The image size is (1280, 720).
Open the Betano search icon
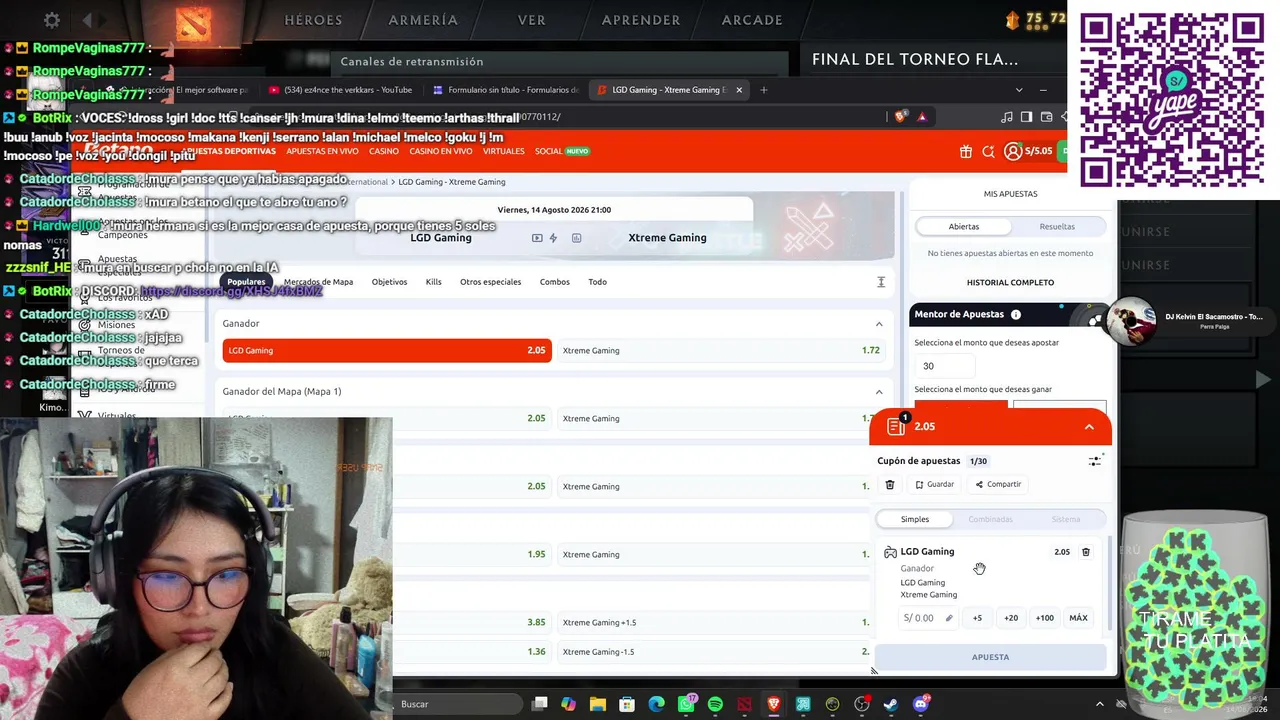pos(988,152)
